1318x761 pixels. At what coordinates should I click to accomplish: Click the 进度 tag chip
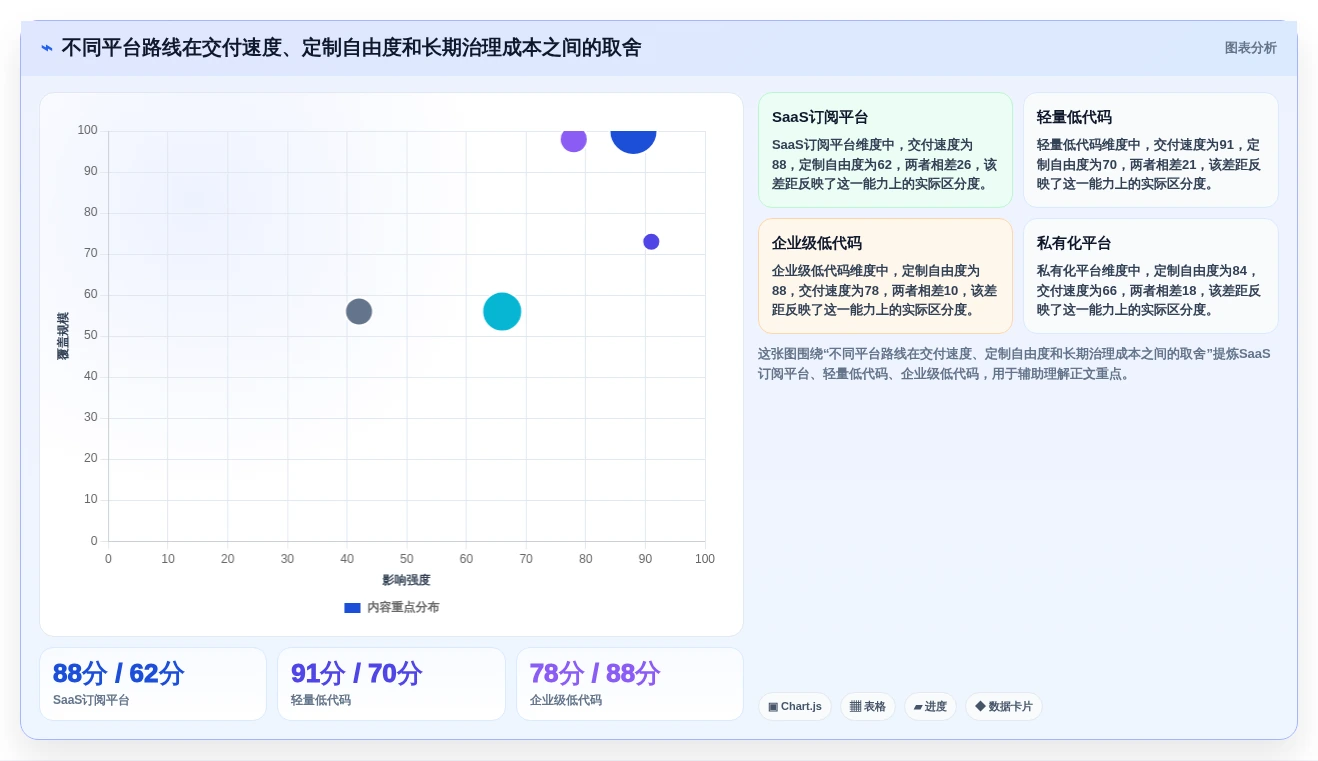pyautogui.click(x=930, y=707)
